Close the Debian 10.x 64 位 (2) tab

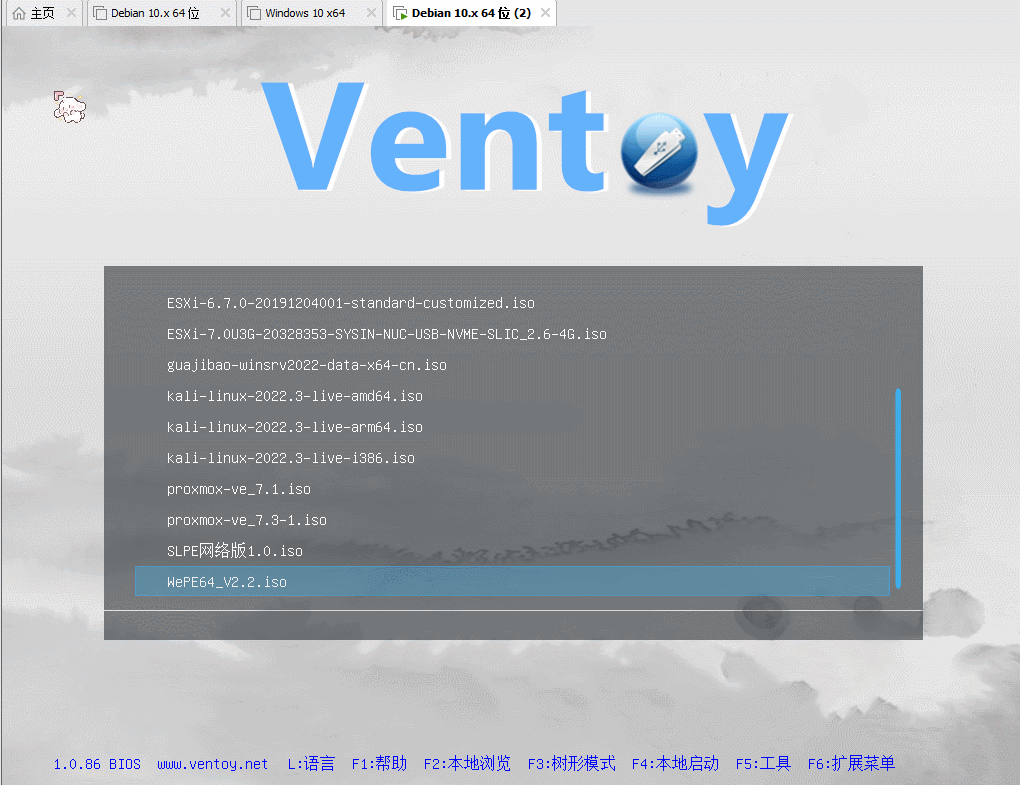[x=545, y=13]
